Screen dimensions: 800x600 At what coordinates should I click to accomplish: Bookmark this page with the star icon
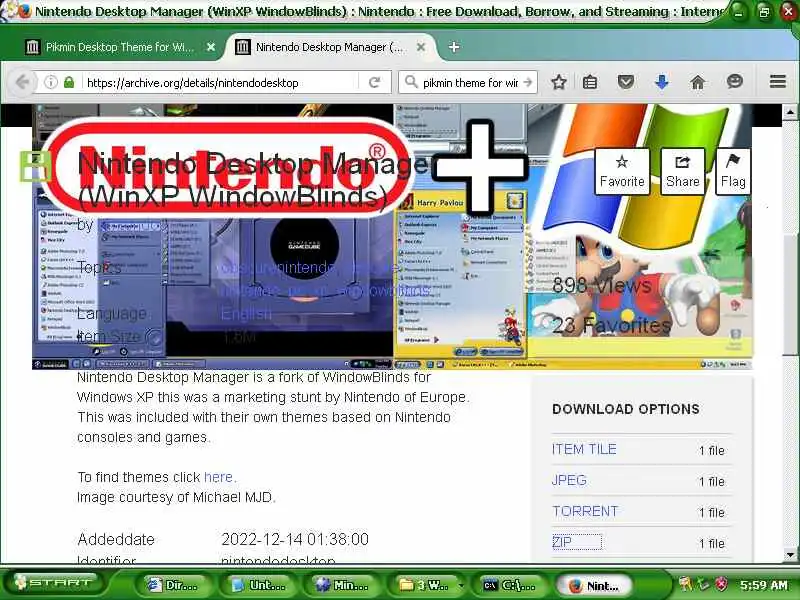click(559, 82)
